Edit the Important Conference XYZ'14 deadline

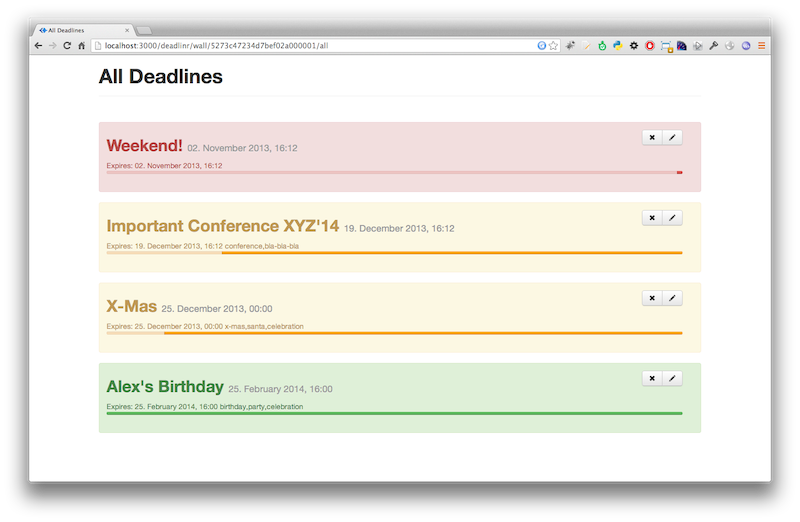(672, 218)
